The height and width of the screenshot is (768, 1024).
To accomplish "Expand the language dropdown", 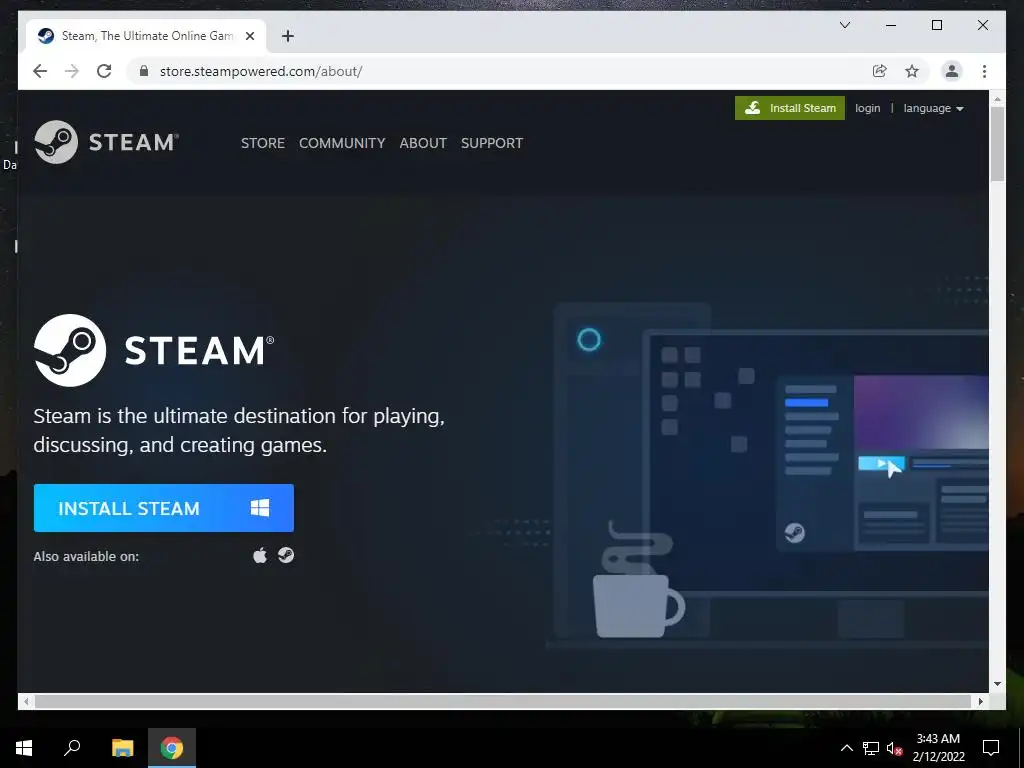I will tap(933, 108).
